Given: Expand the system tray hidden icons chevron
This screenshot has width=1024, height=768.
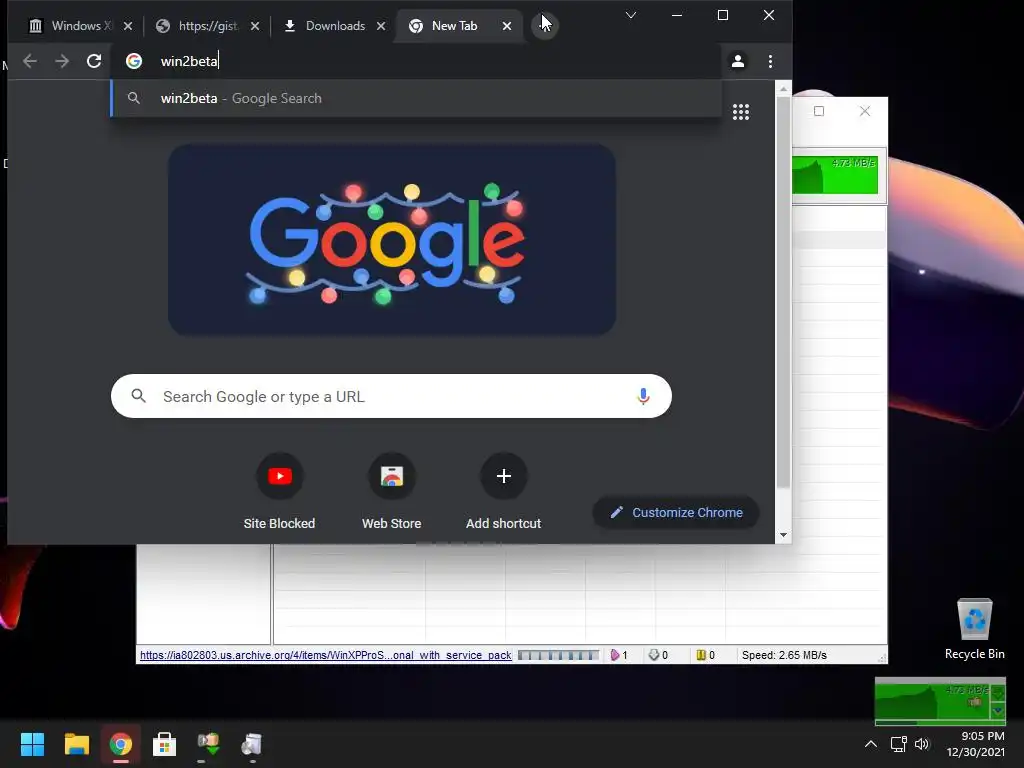Looking at the screenshot, I should 871,744.
